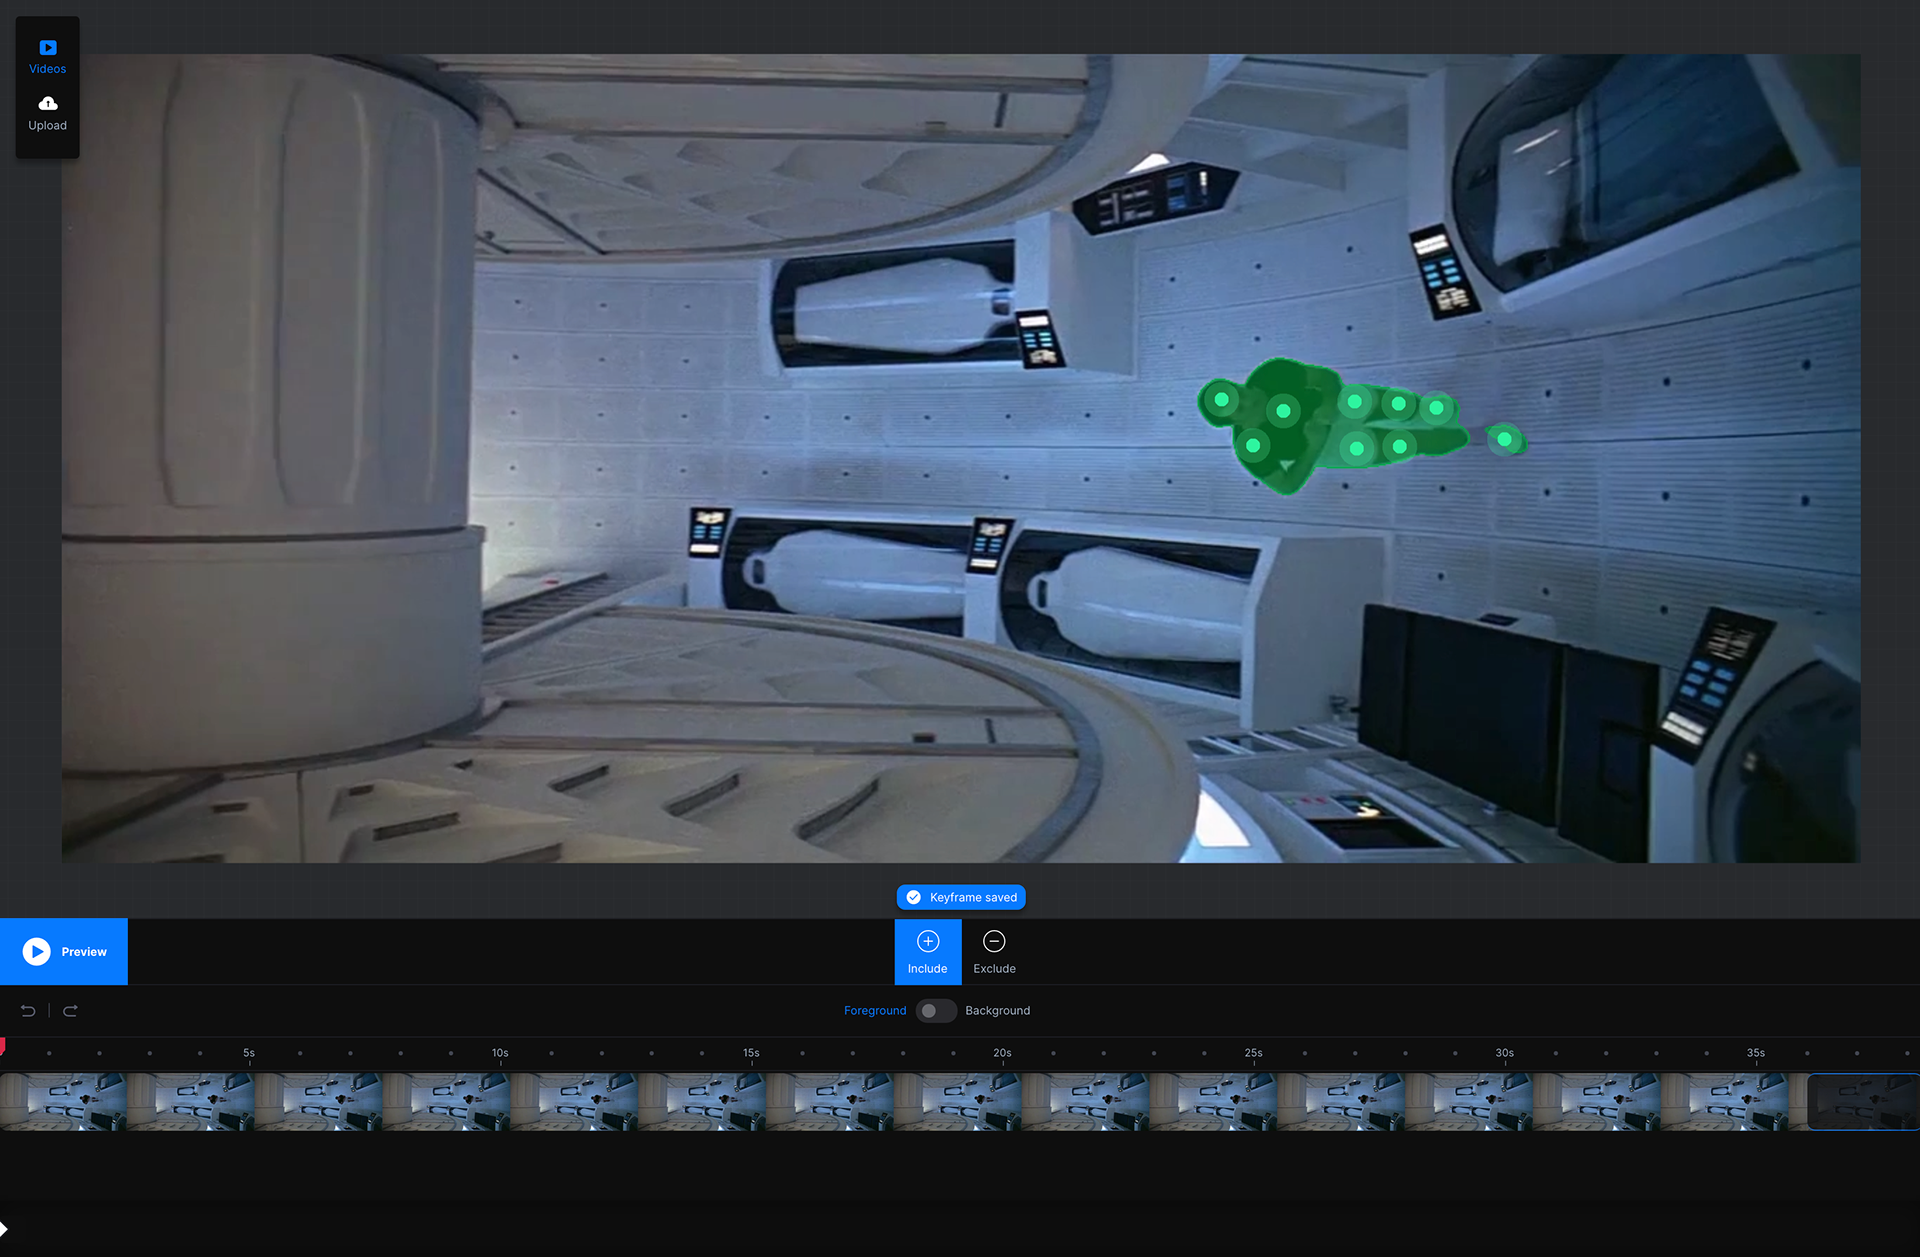
Task: Click the red playhead marker at timeline start
Action: (x=3, y=1046)
